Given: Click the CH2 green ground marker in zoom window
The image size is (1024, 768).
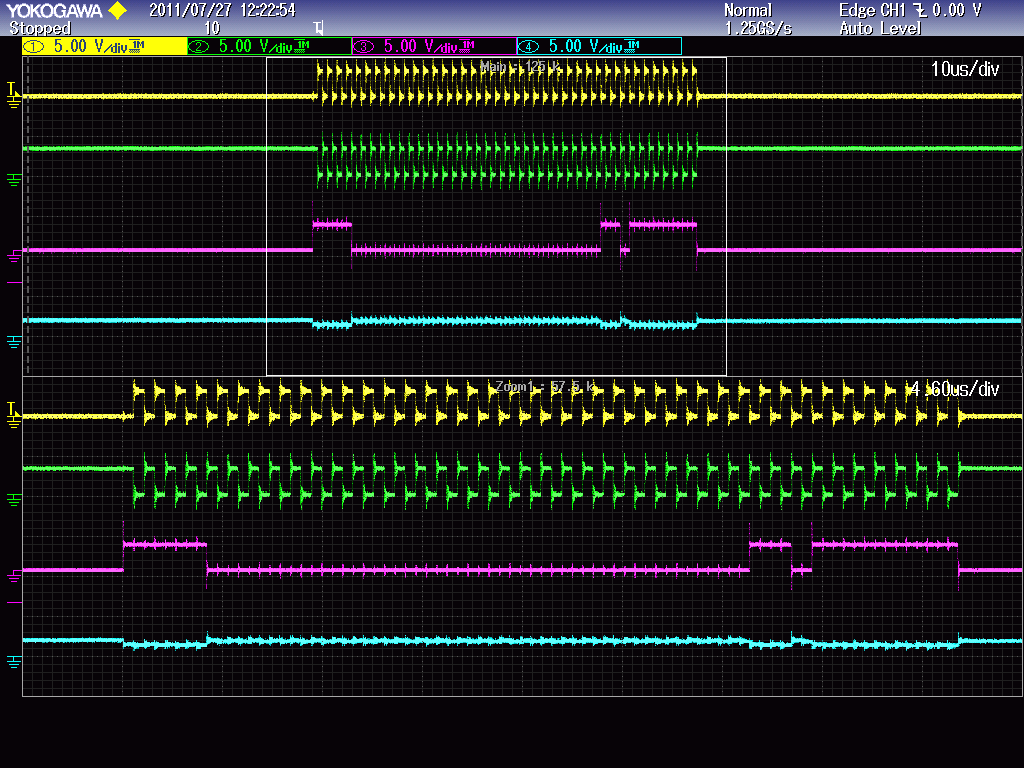Looking at the screenshot, I should (13, 500).
